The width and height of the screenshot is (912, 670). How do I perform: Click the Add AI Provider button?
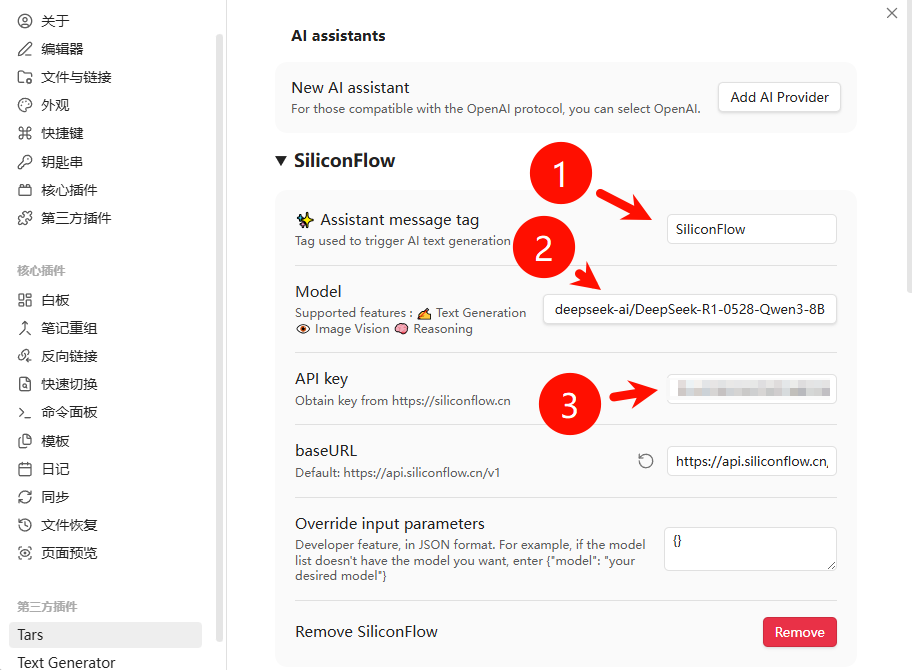(779, 97)
